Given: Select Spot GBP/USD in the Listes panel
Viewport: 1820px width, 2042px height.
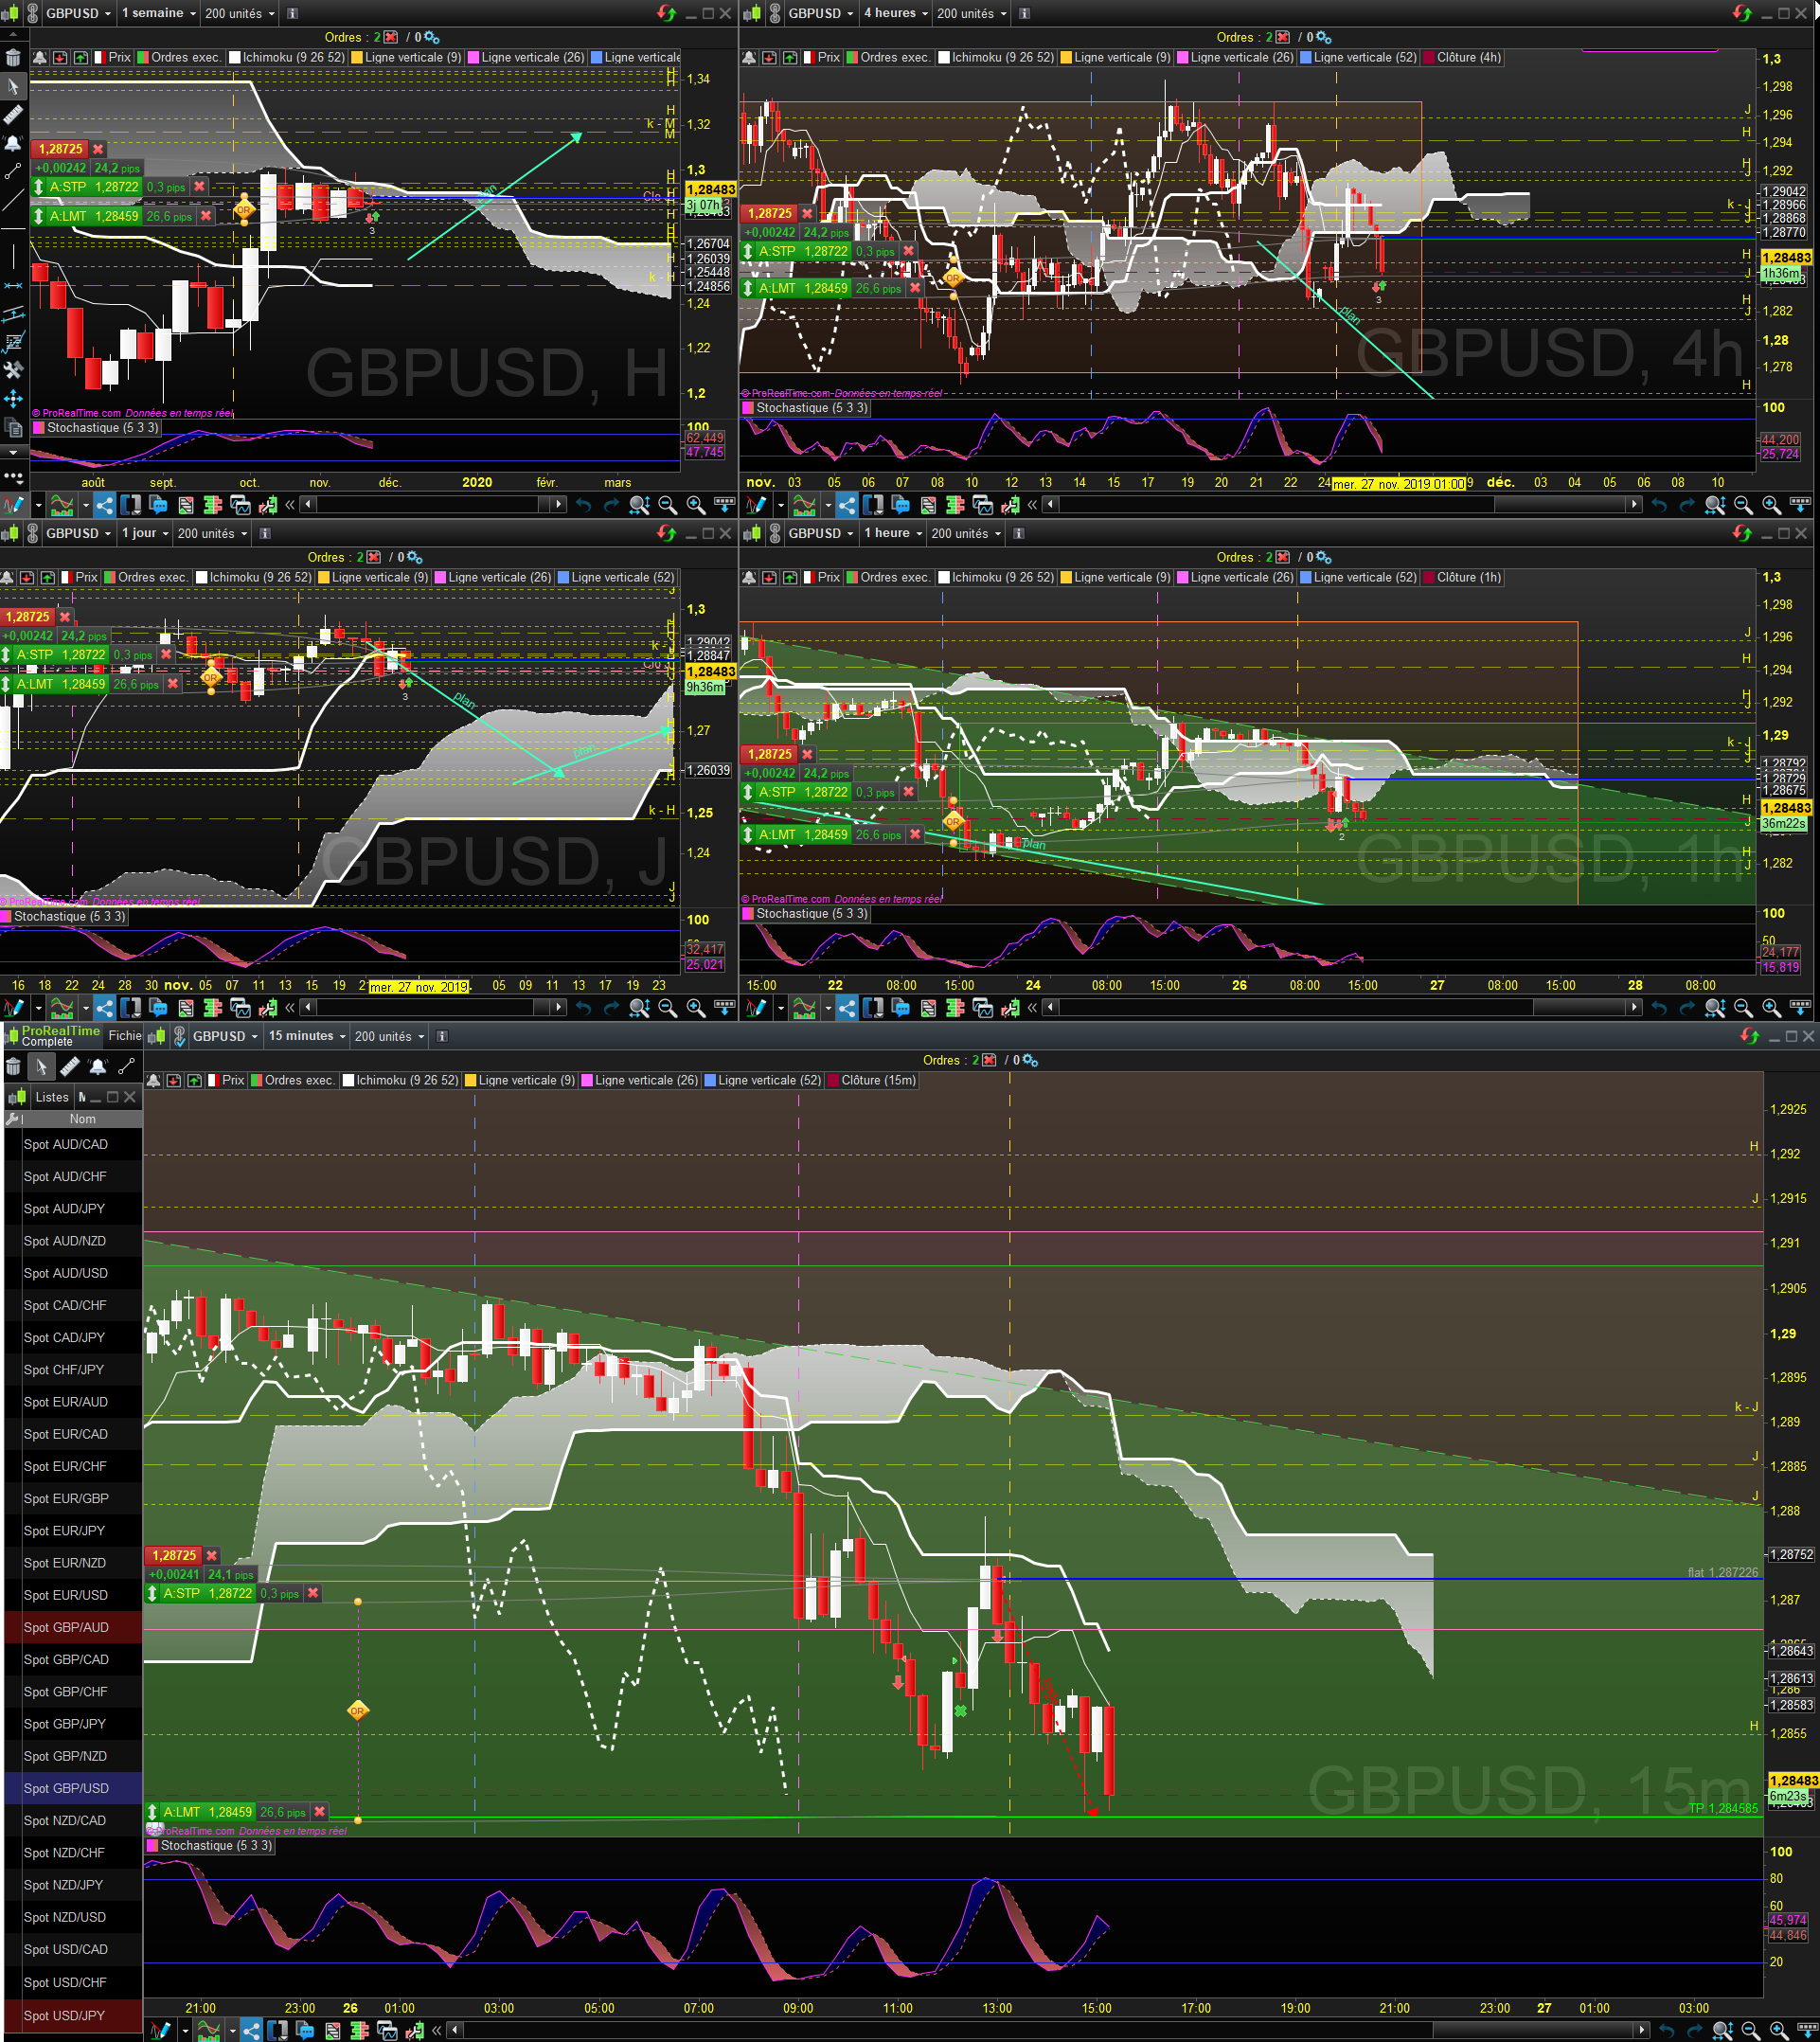Looking at the screenshot, I should point(73,1788).
